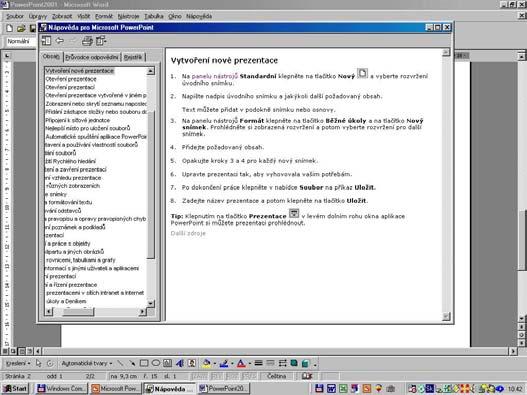Open the Line Color dropdown arrow
Screen dimensions: 527x395
click(x=232, y=363)
